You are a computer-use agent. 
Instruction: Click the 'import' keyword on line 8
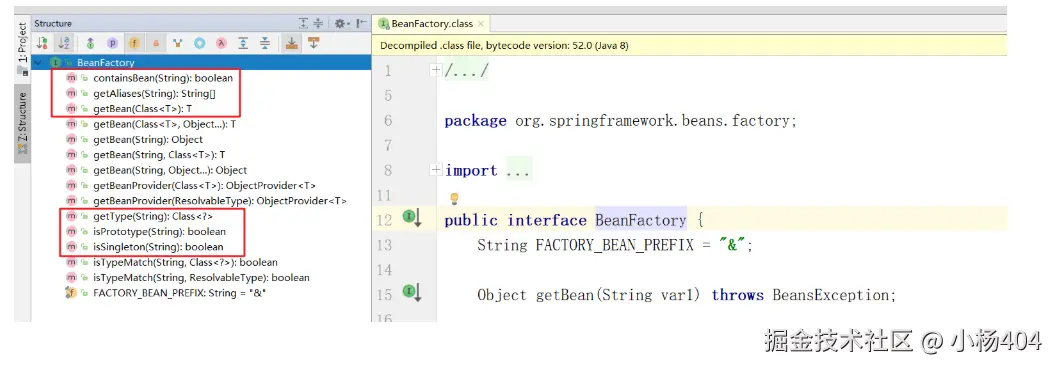point(471,170)
